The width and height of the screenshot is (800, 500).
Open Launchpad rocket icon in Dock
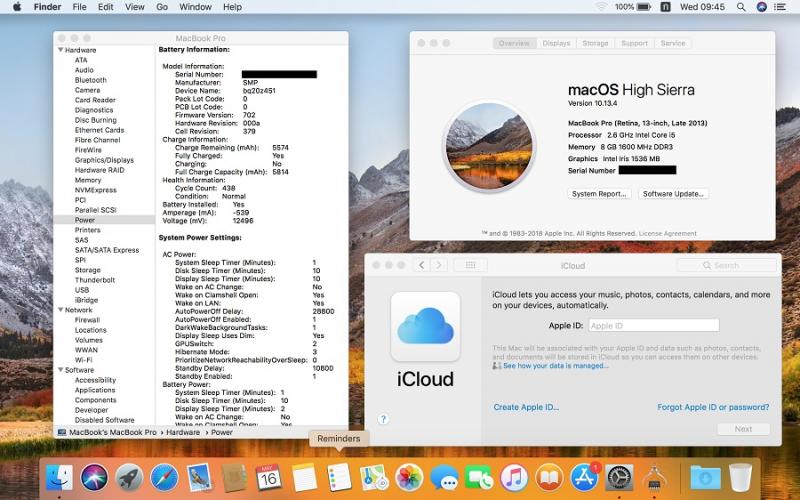pyautogui.click(x=129, y=478)
